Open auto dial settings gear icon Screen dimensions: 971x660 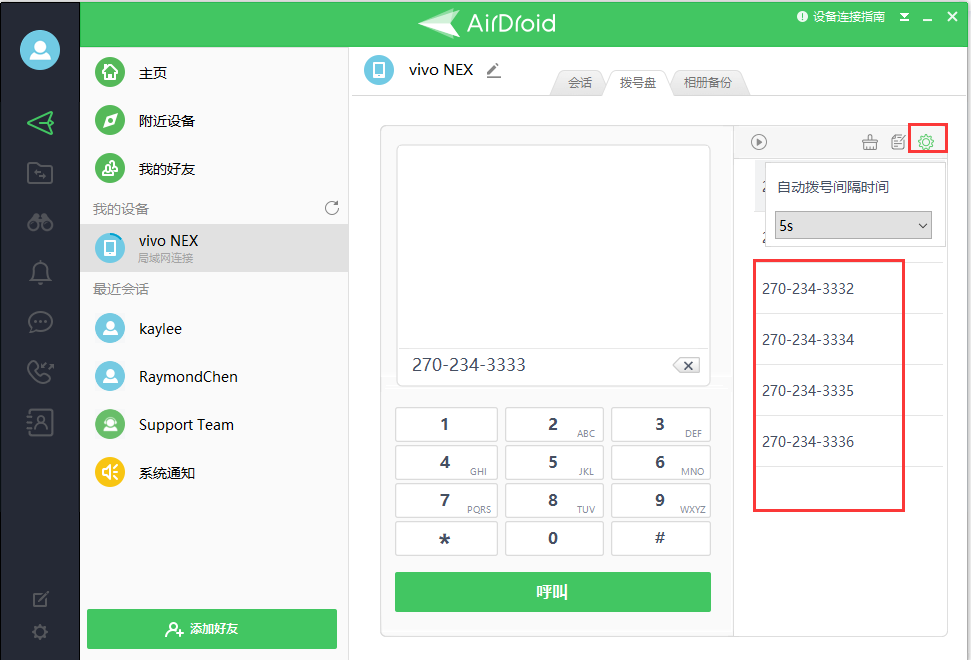pos(926,142)
